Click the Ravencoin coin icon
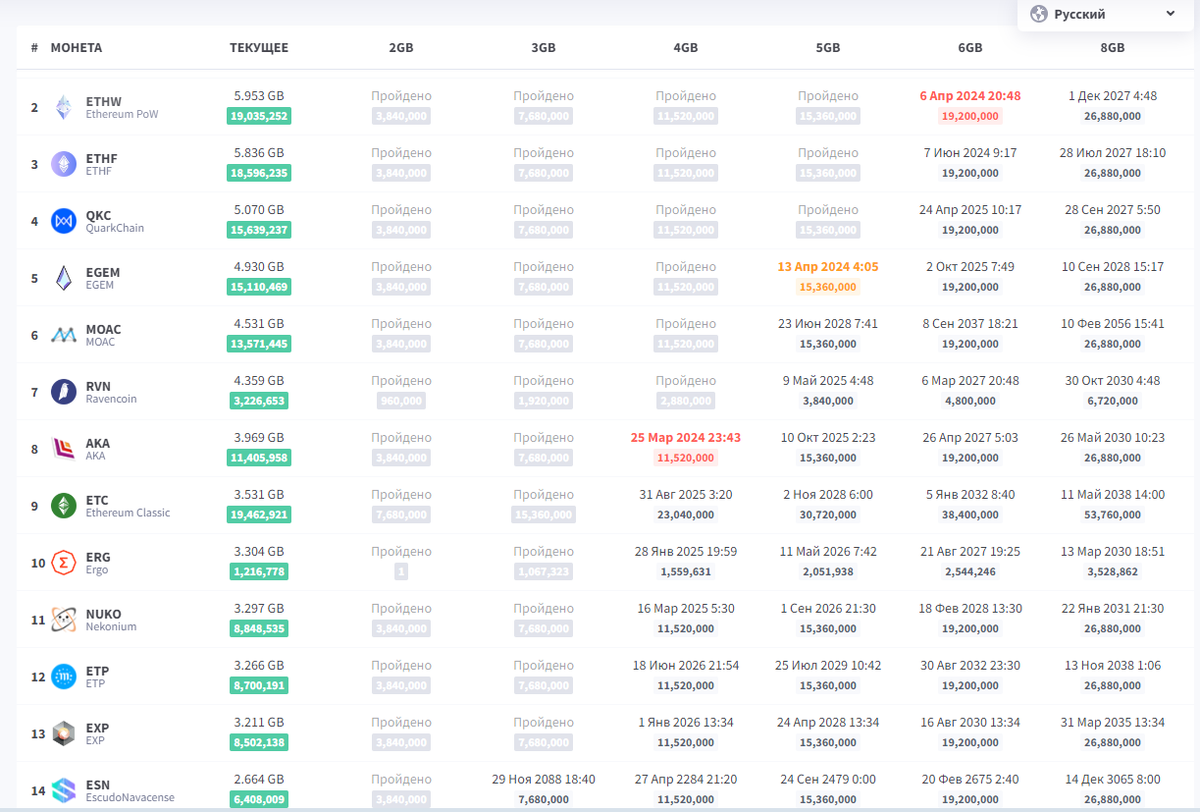This screenshot has width=1200, height=812. point(64,392)
